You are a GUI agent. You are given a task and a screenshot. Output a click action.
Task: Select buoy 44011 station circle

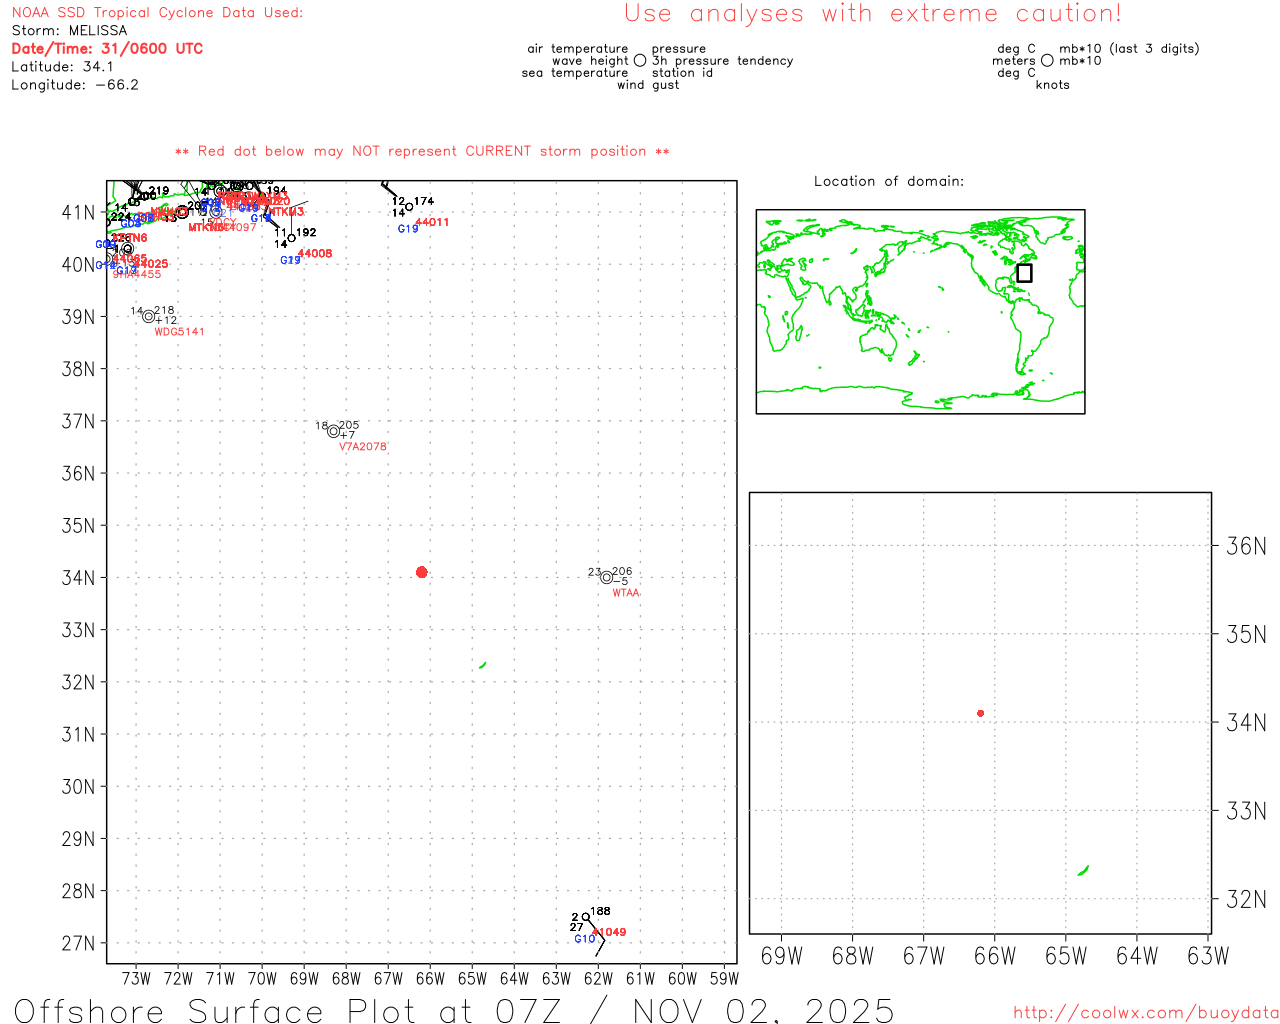[409, 207]
